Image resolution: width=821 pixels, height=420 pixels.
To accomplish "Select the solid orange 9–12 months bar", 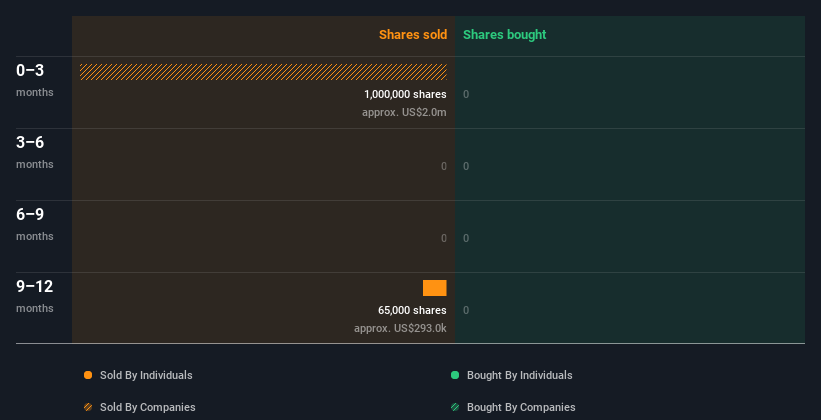I will pos(435,288).
